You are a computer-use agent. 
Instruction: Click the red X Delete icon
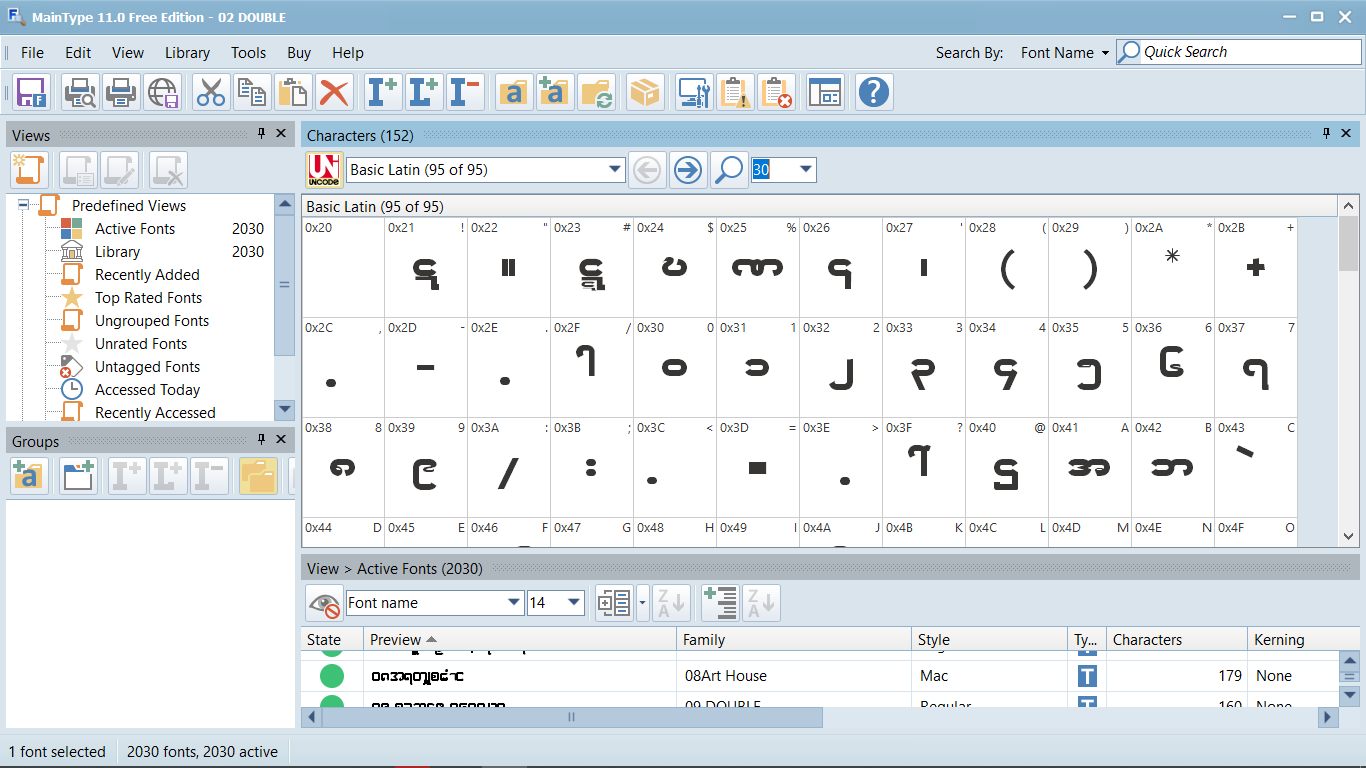[x=334, y=93]
